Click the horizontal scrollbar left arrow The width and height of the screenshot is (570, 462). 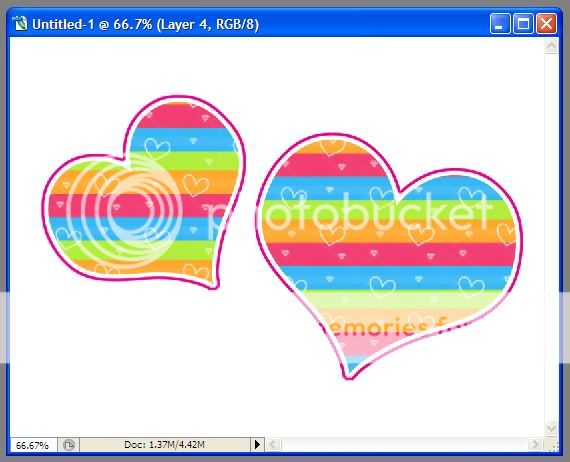click(274, 444)
